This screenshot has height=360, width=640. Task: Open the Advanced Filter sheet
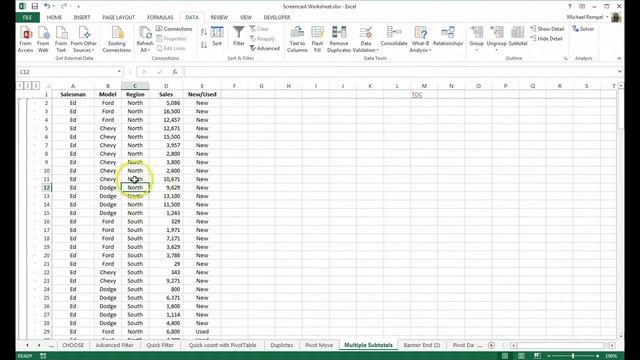(114, 345)
